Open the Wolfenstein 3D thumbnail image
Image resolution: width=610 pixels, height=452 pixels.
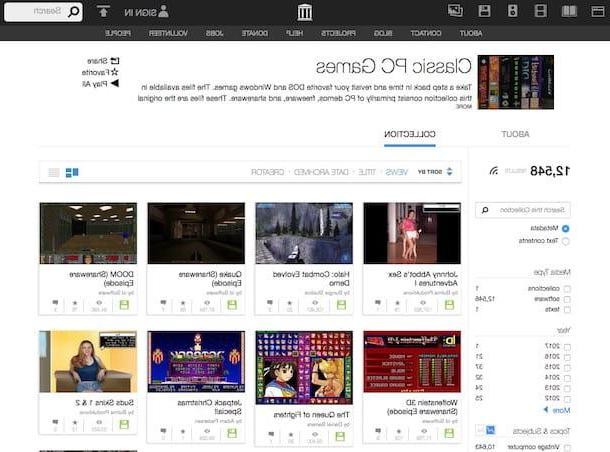tap(412, 361)
